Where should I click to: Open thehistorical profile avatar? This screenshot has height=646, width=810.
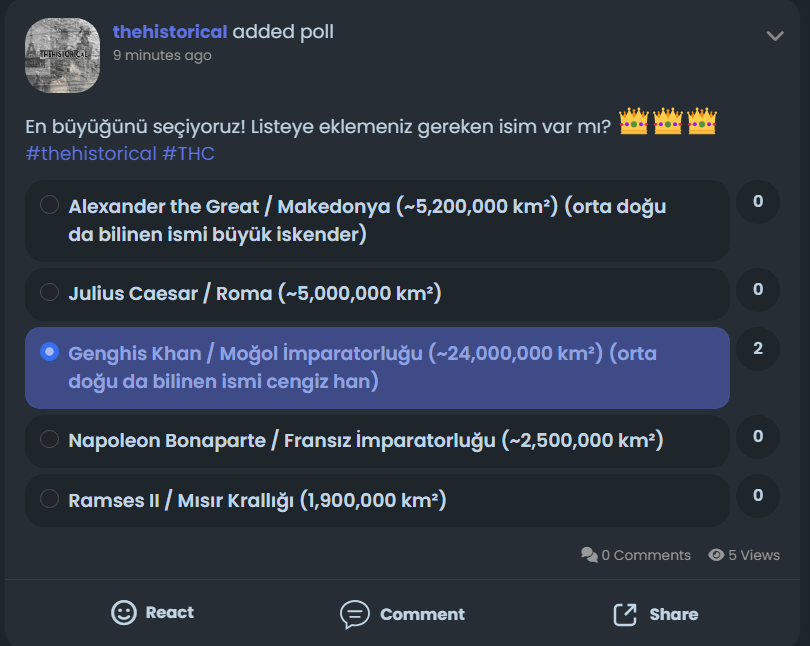[x=62, y=56]
